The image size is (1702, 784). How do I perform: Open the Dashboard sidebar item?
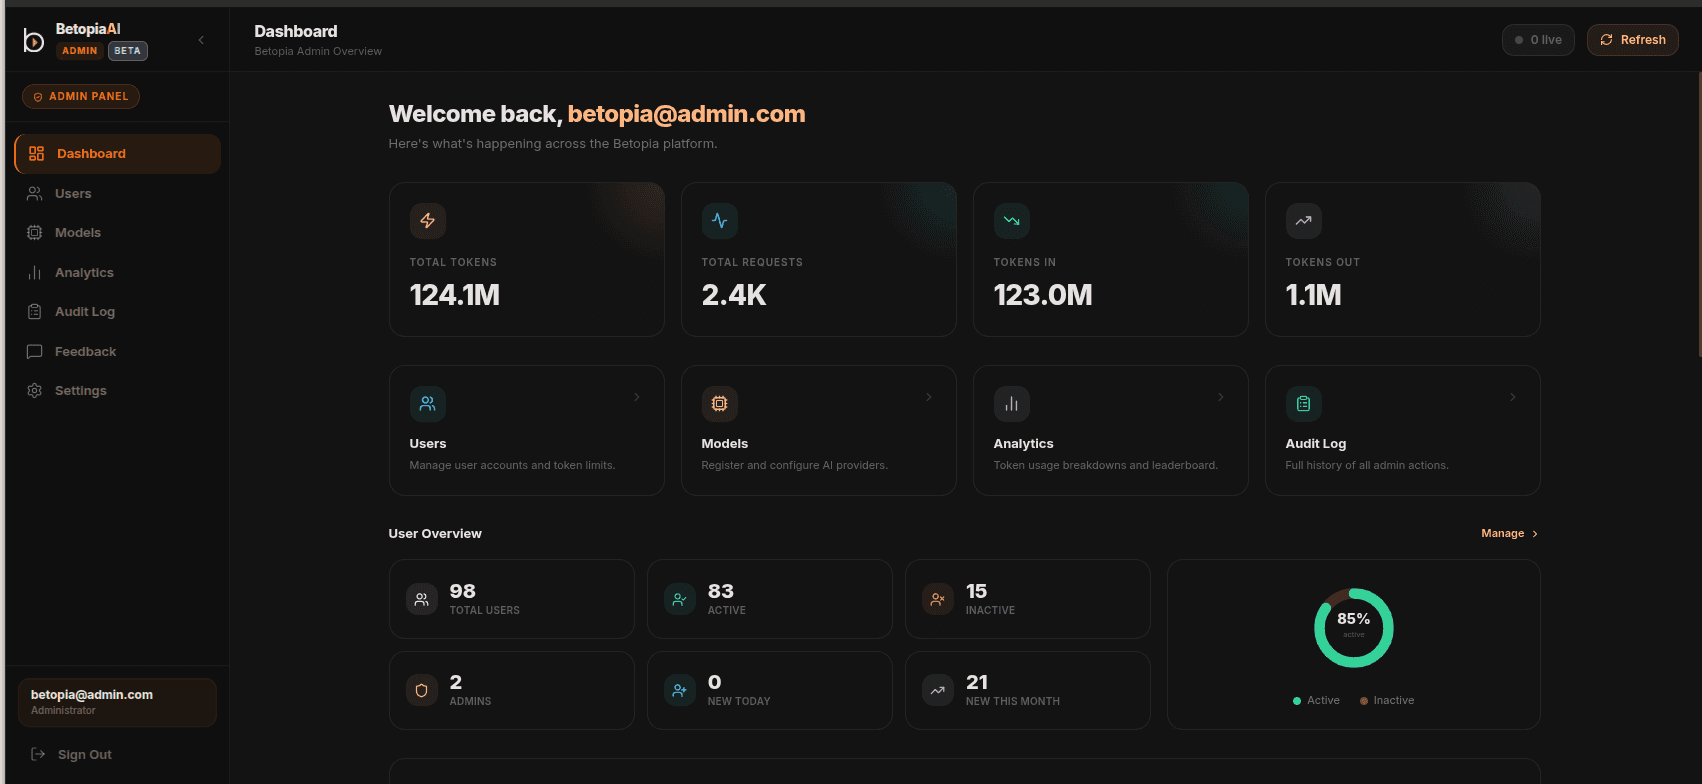coord(118,154)
